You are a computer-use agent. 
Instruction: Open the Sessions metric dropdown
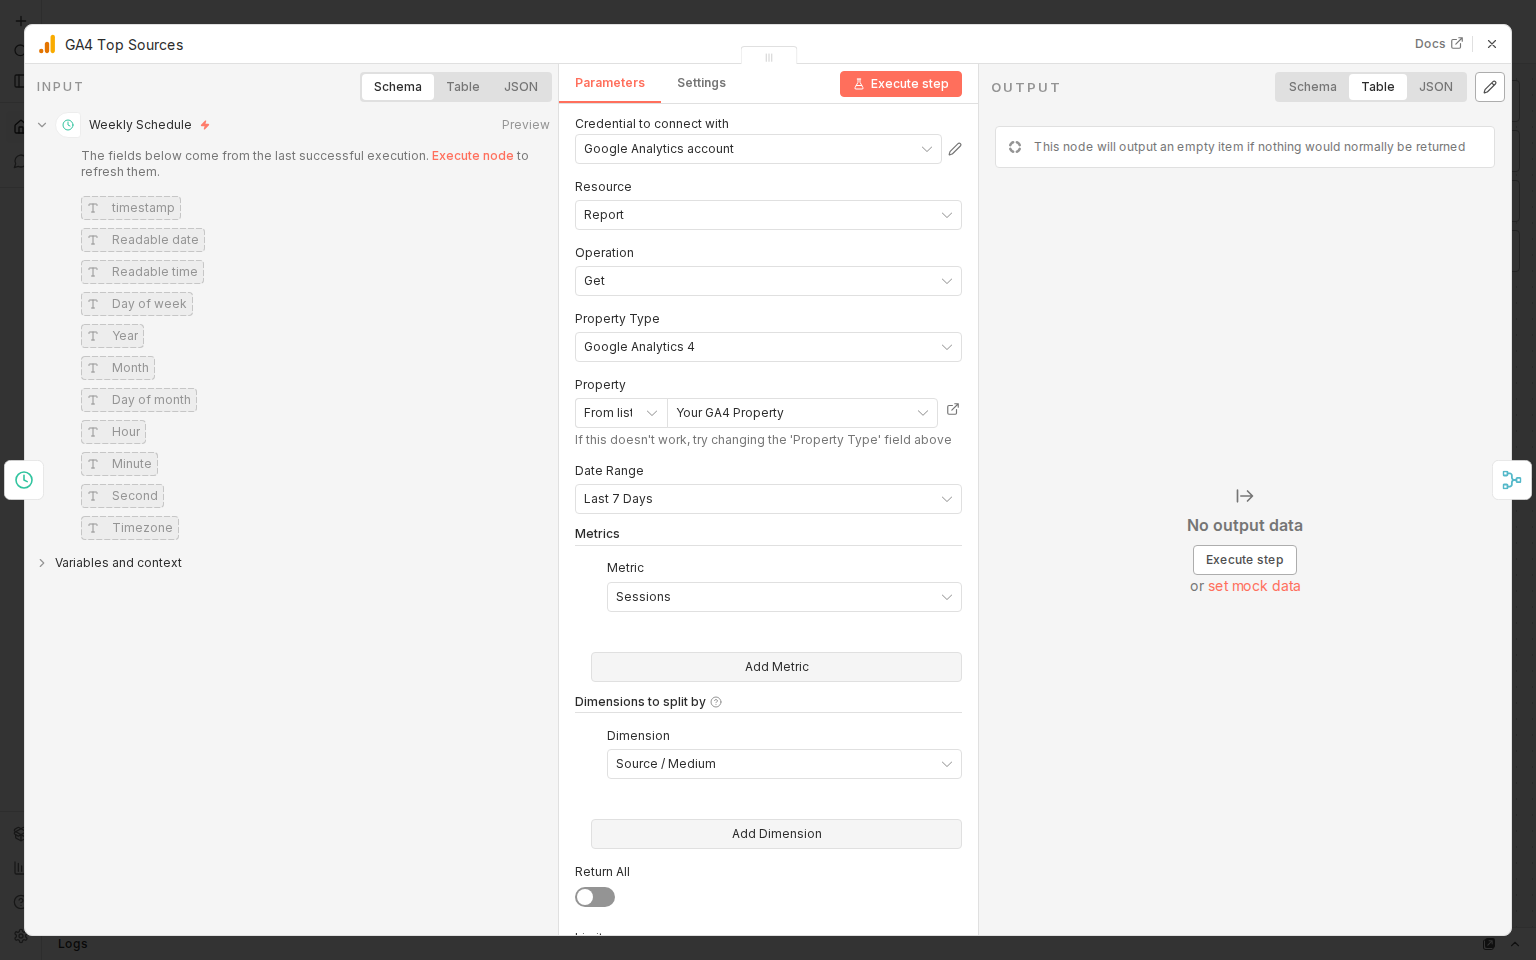click(x=783, y=597)
